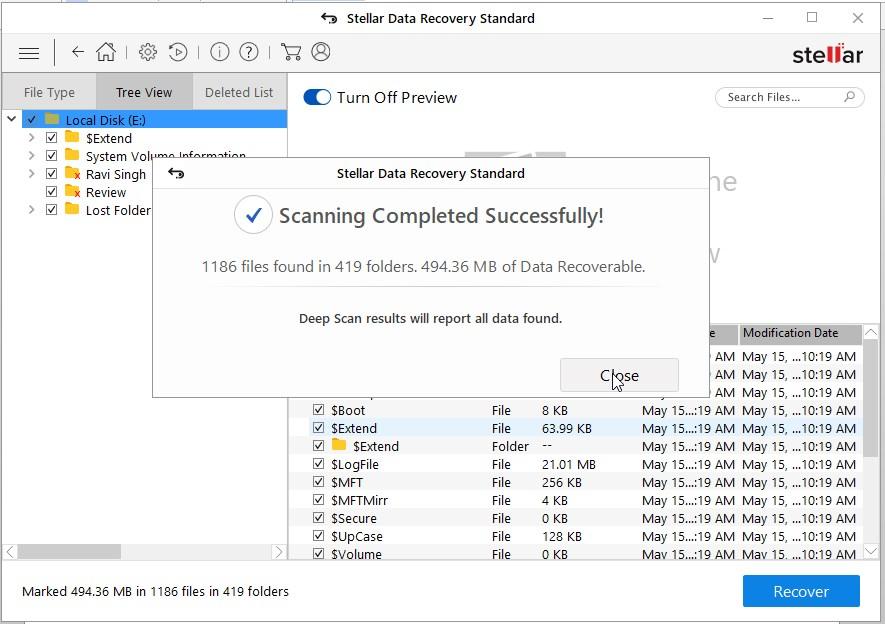
Task: Click the Lost Folder icon in the tree
Action: (72, 209)
